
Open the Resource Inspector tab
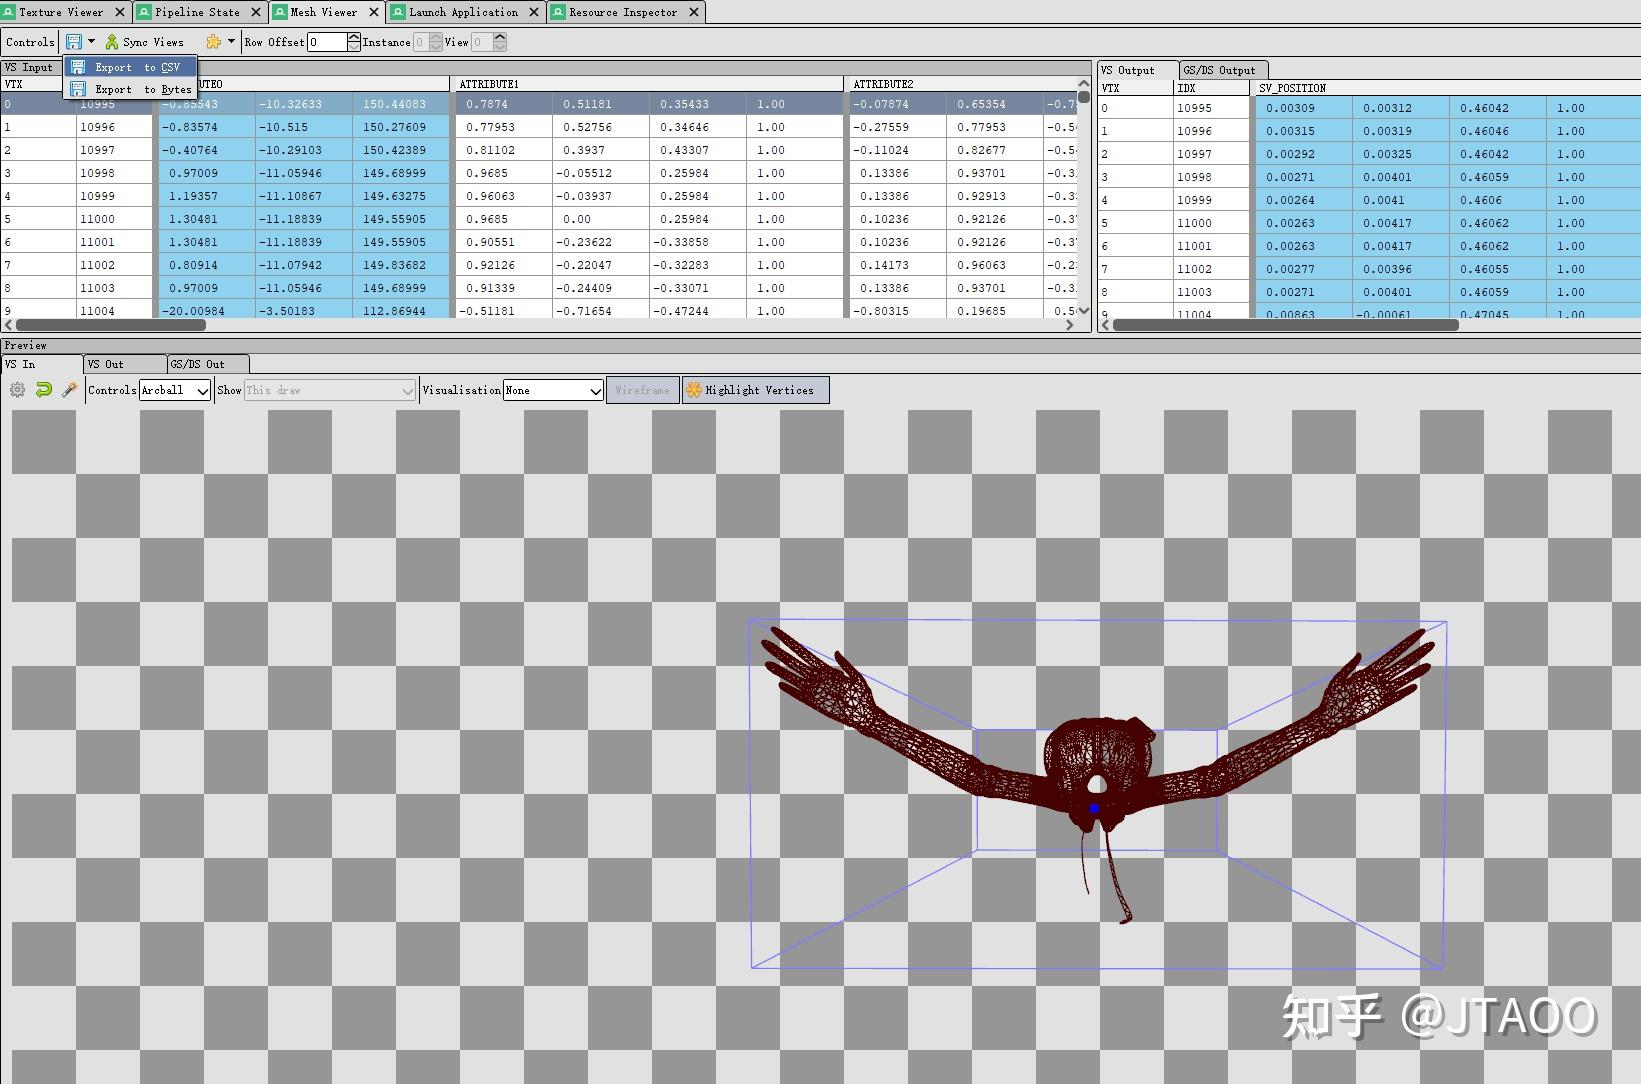[x=623, y=12]
